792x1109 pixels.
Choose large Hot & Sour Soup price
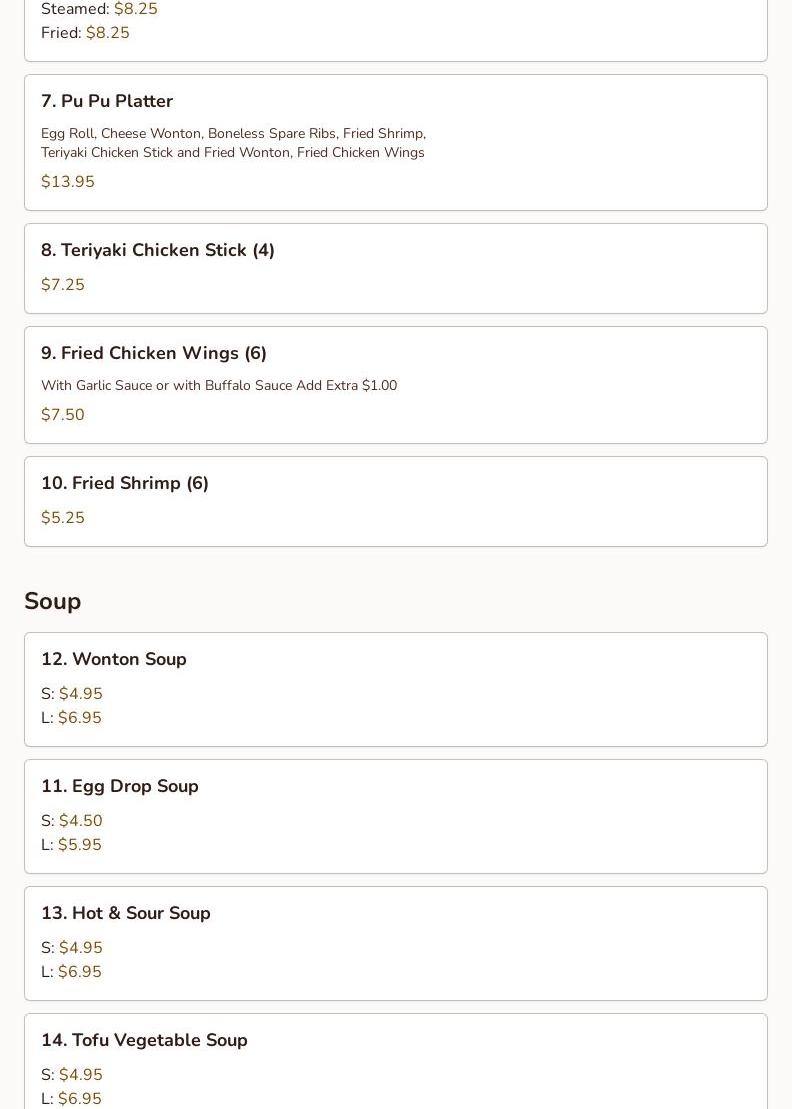tap(71, 972)
